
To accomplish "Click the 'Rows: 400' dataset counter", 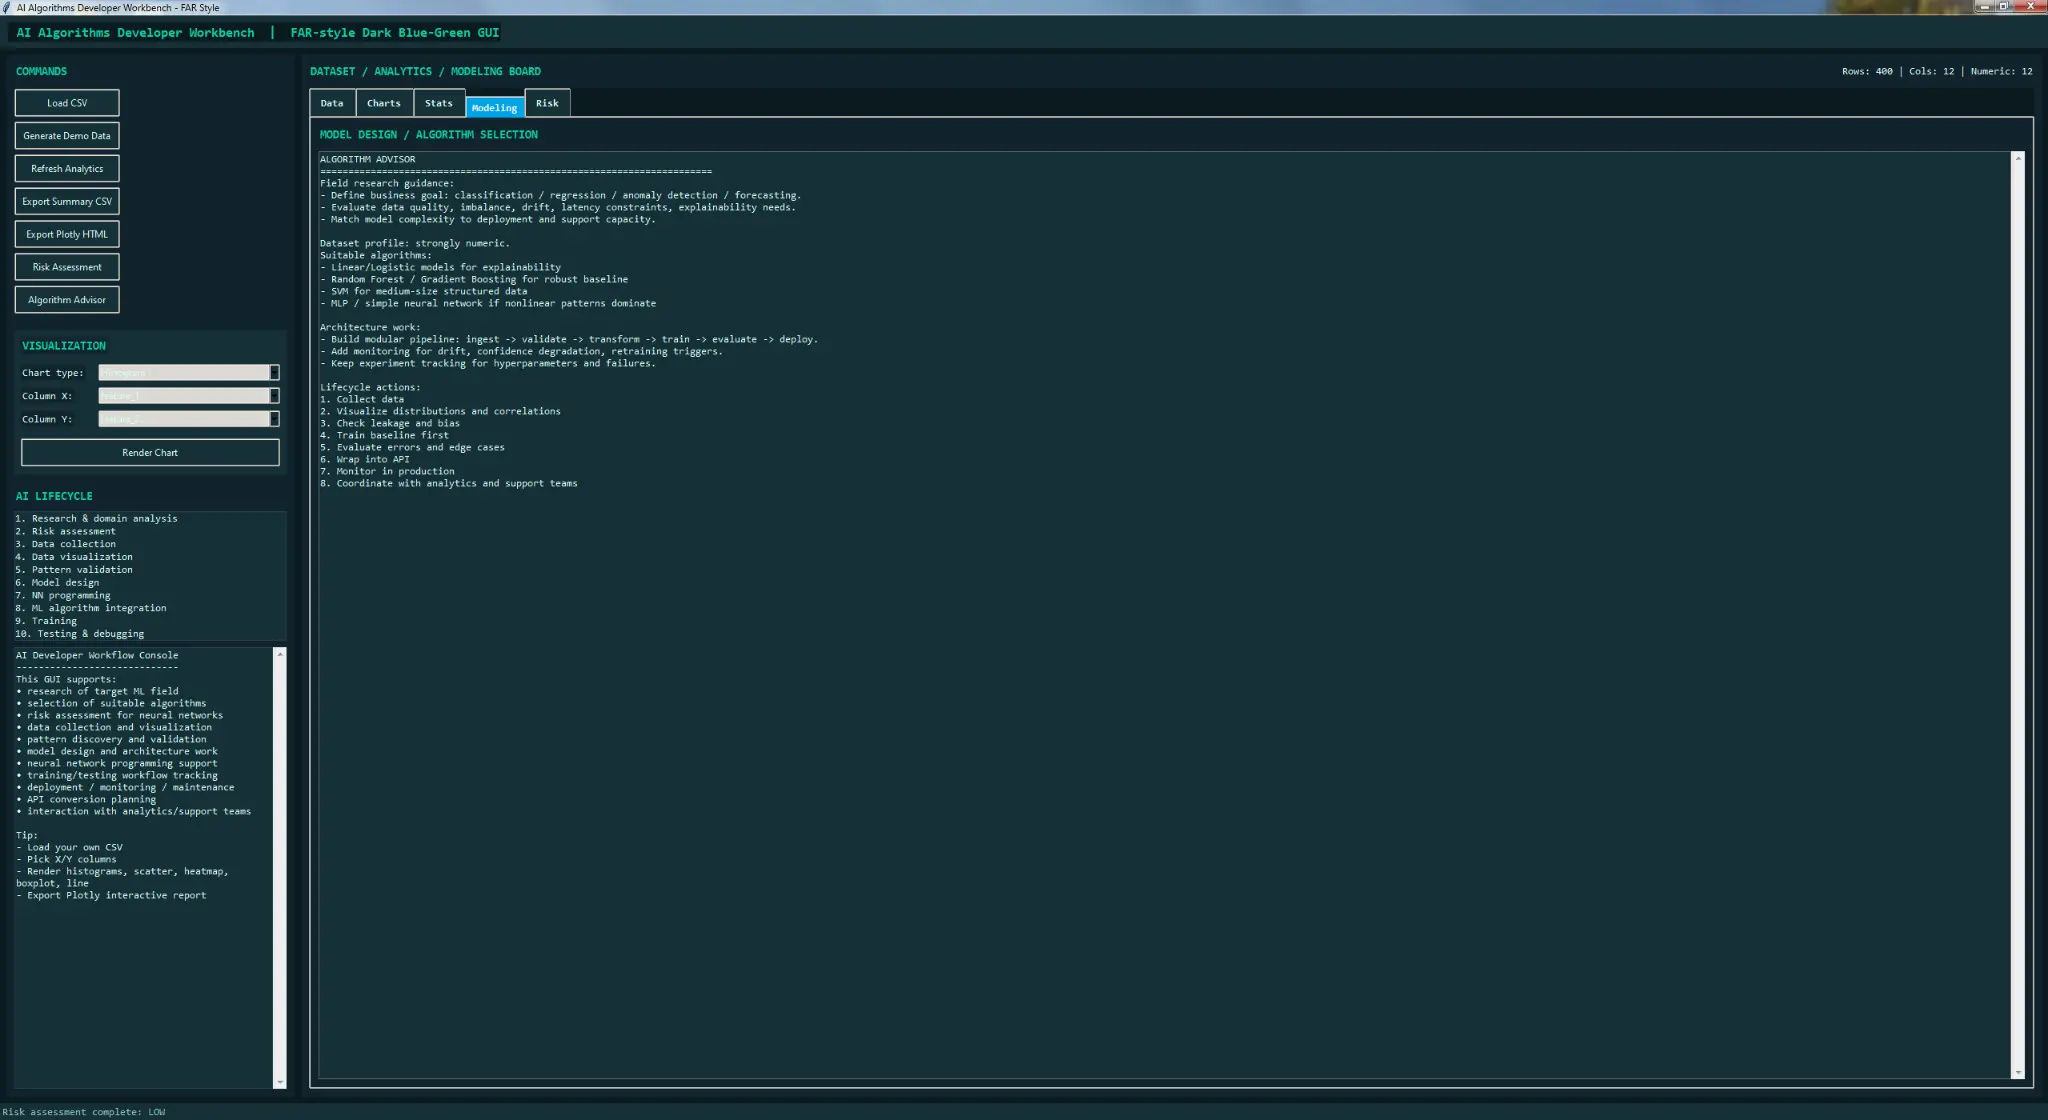I will pyautogui.click(x=1867, y=72).
